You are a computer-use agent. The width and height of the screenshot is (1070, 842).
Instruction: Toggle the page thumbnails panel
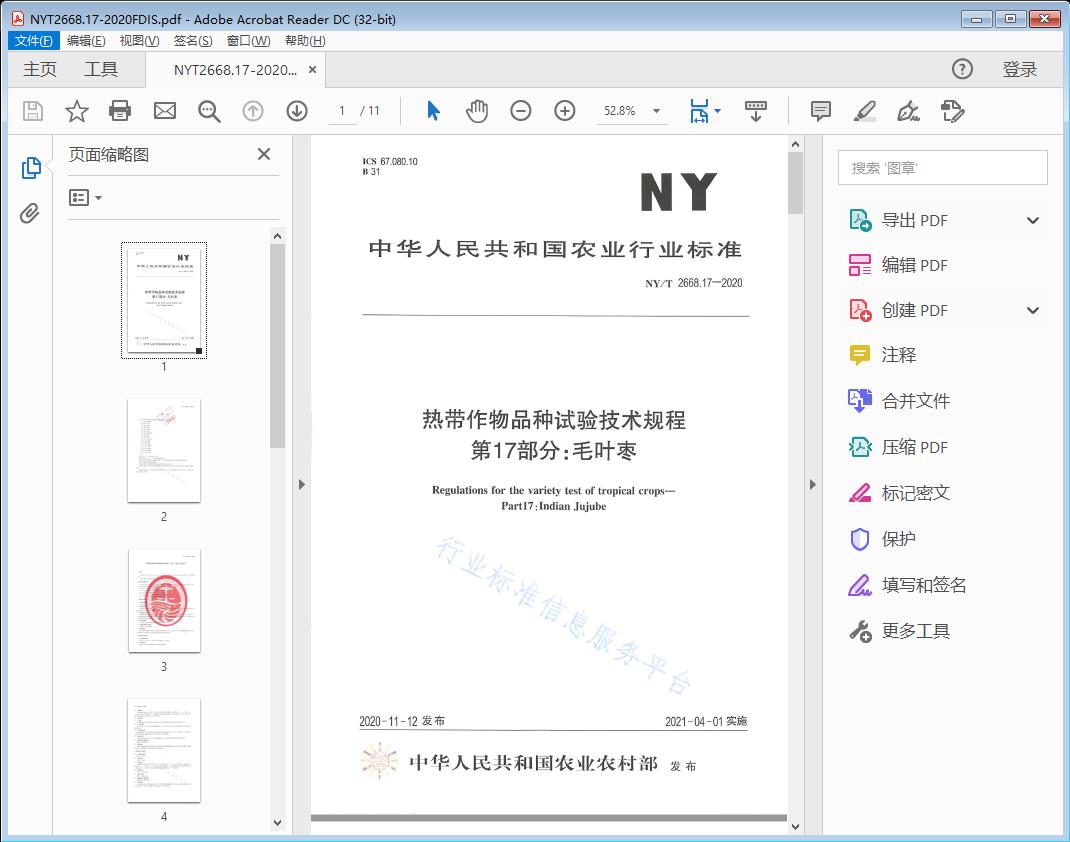coord(30,168)
